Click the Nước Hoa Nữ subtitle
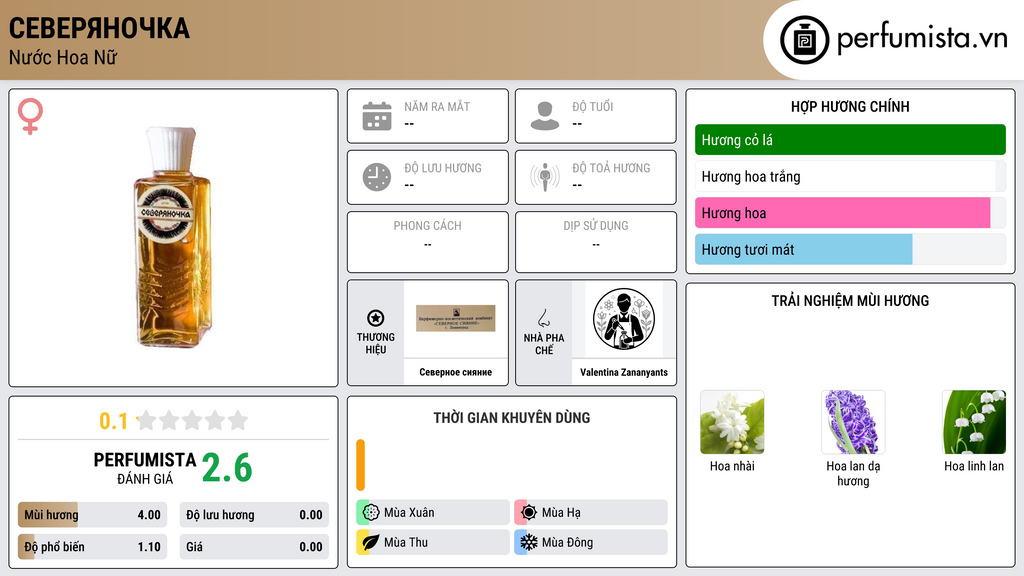 coord(63,58)
